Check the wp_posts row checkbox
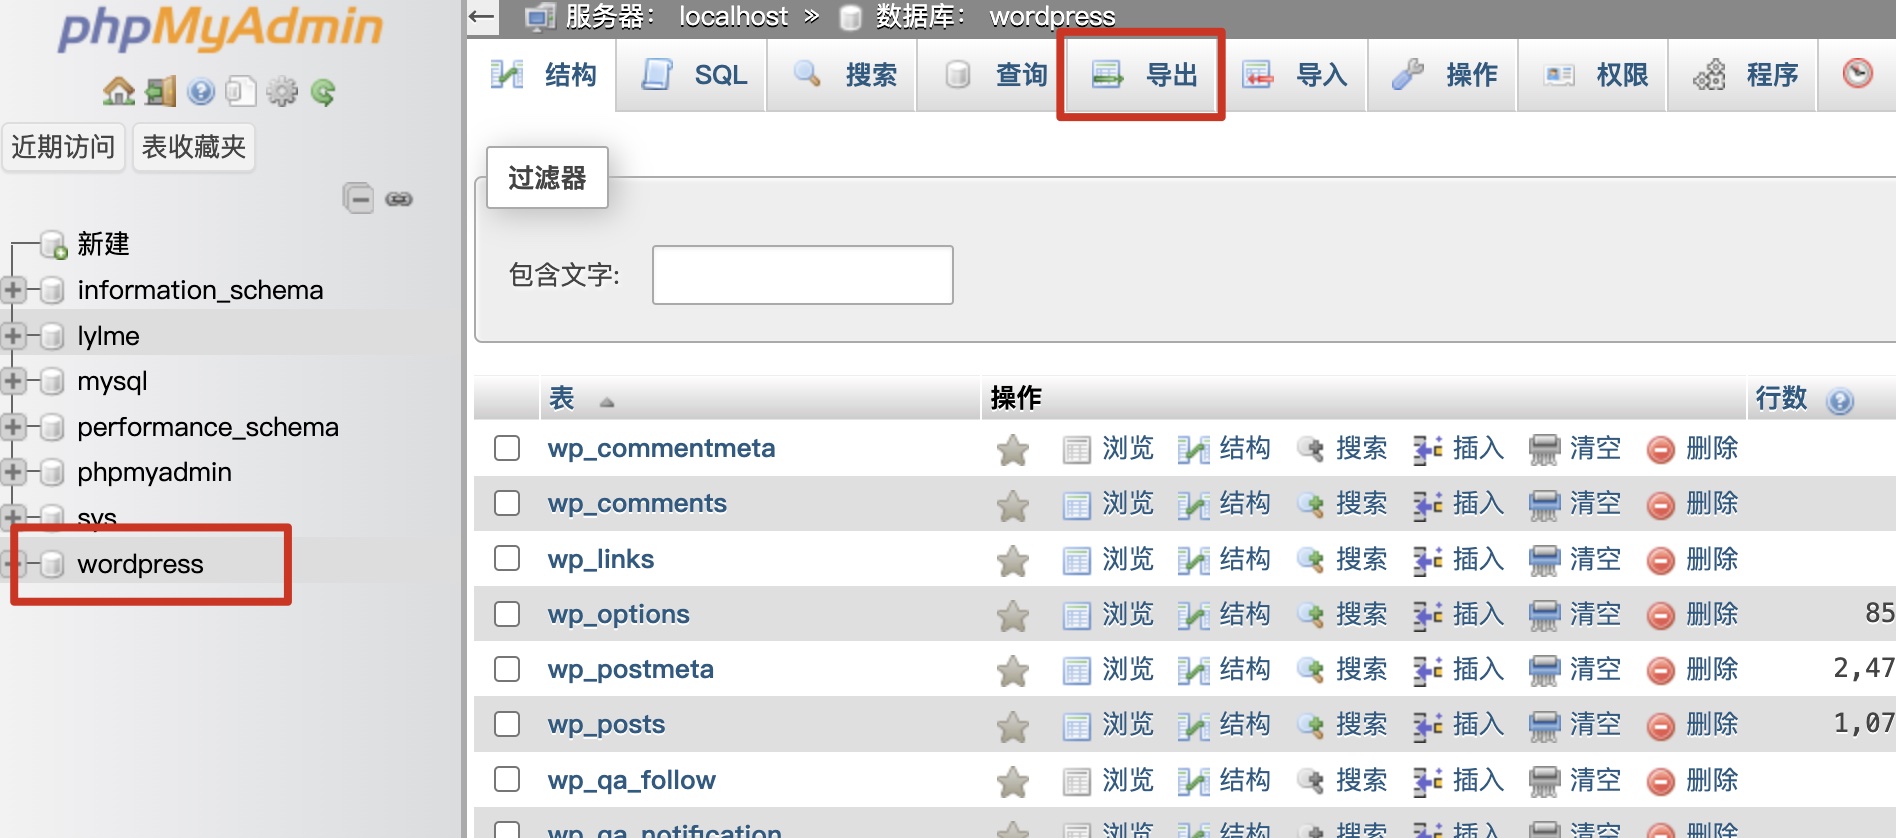 click(507, 723)
